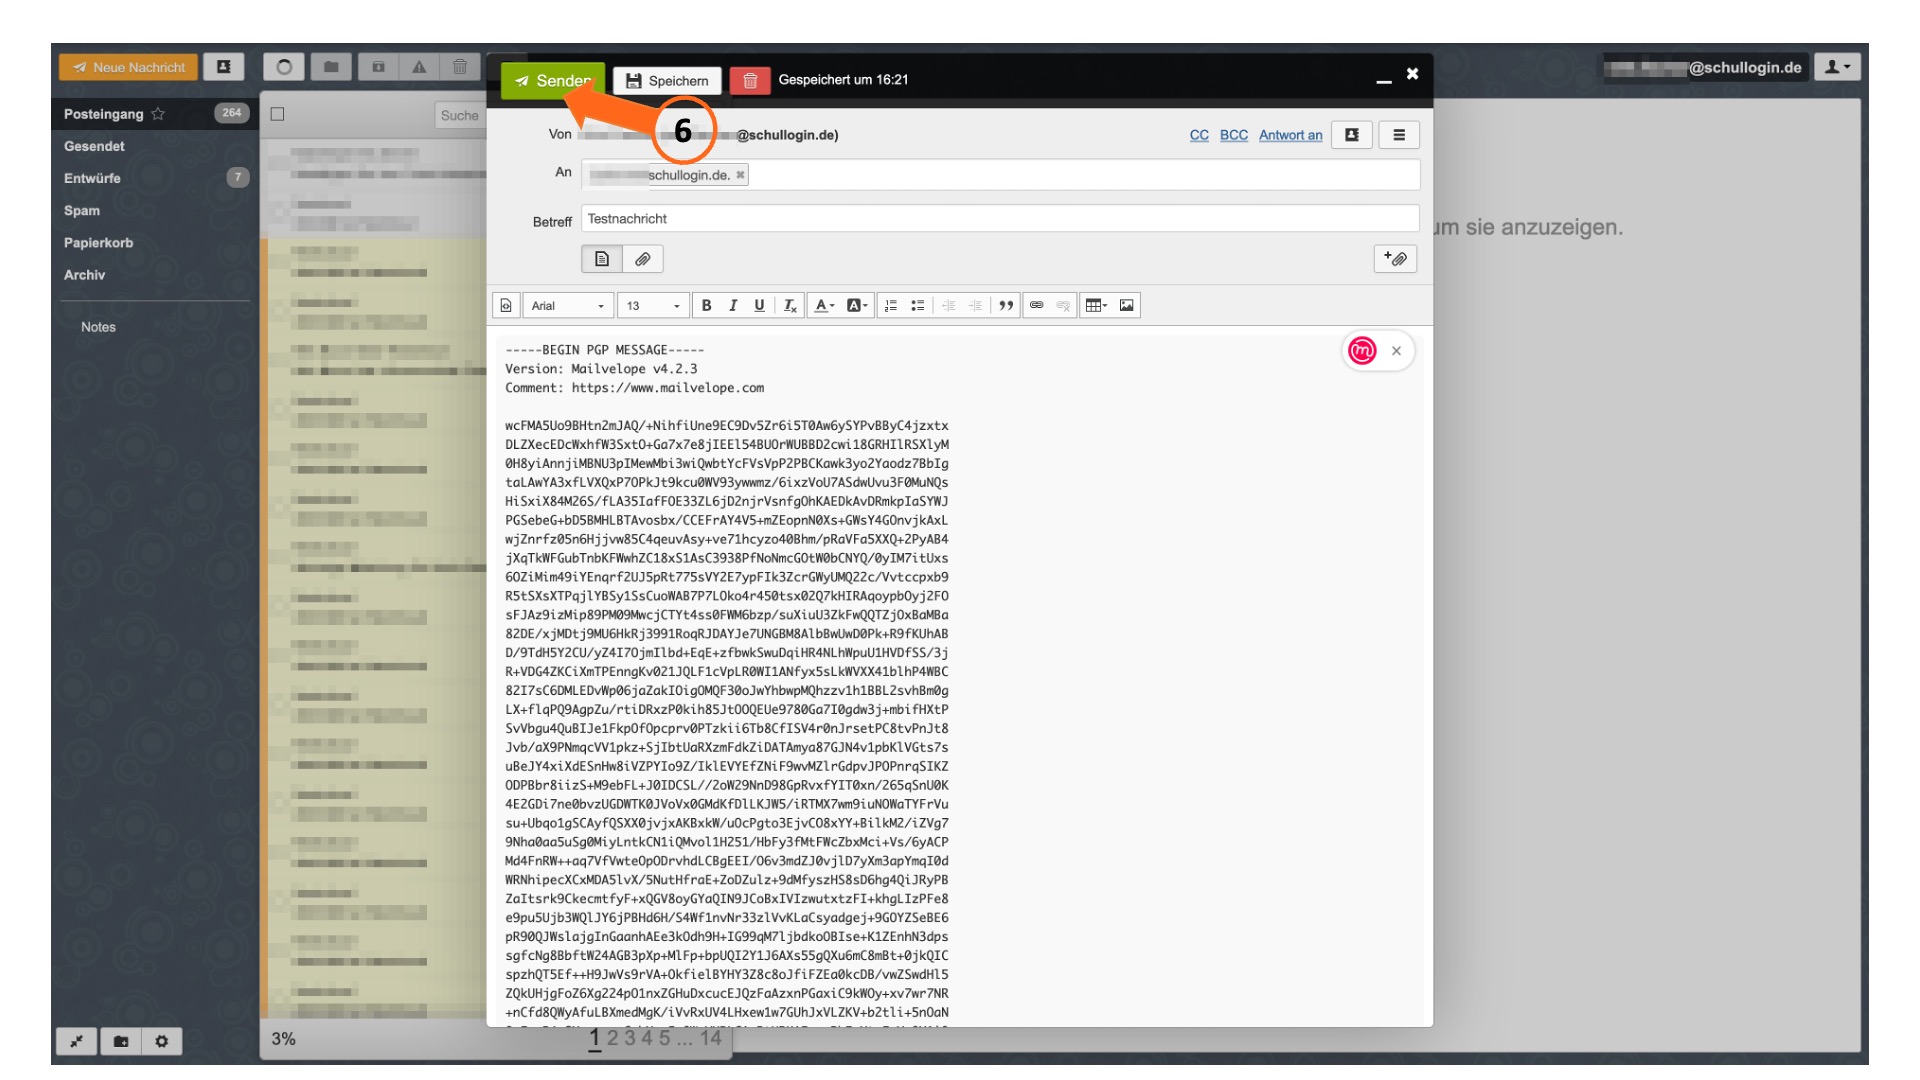The width and height of the screenshot is (1920, 1080).
Task: Open the text color picker
Action: point(824,305)
